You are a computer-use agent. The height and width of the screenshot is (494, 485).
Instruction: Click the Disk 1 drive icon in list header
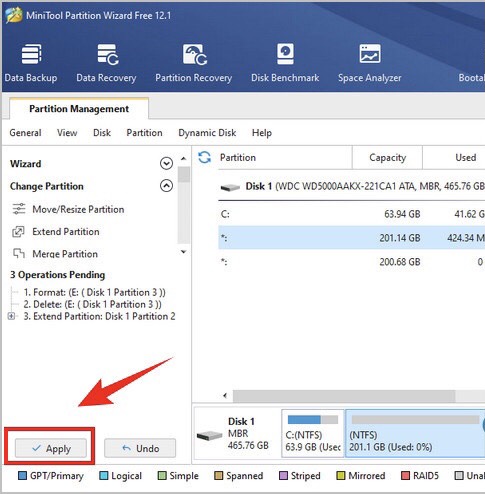tap(230, 187)
